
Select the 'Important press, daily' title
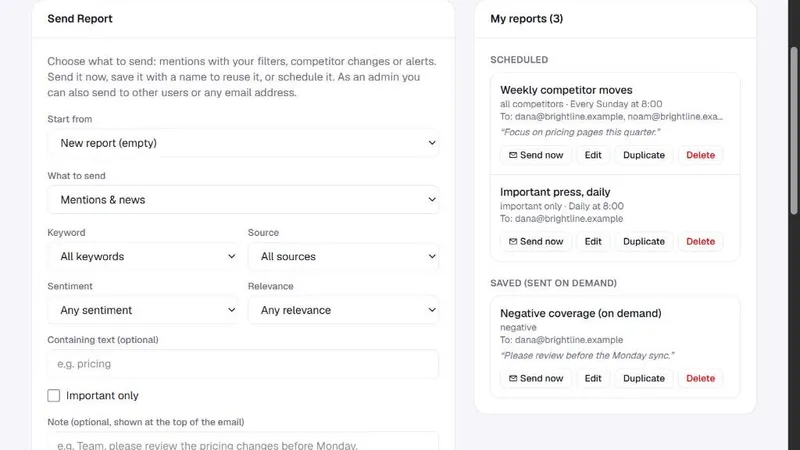coord(555,192)
